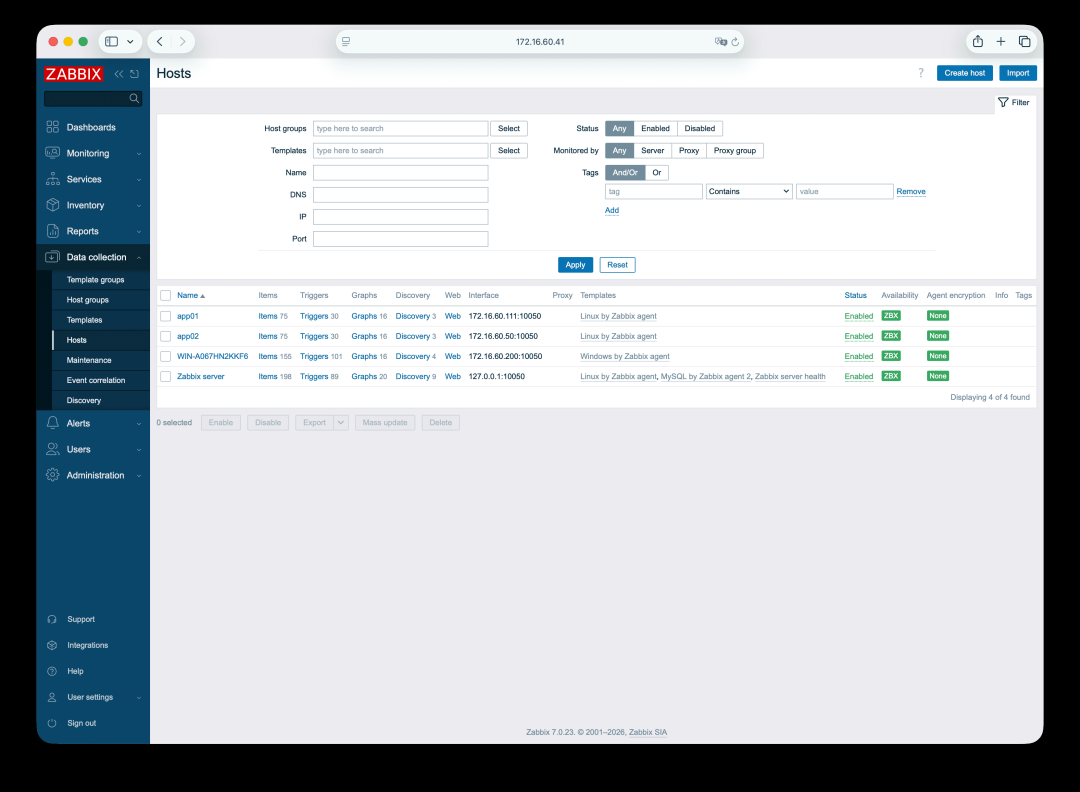Screen dimensions: 1080x792
Task: Open a new Safari tab with plus icon
Action: tap(1001, 41)
